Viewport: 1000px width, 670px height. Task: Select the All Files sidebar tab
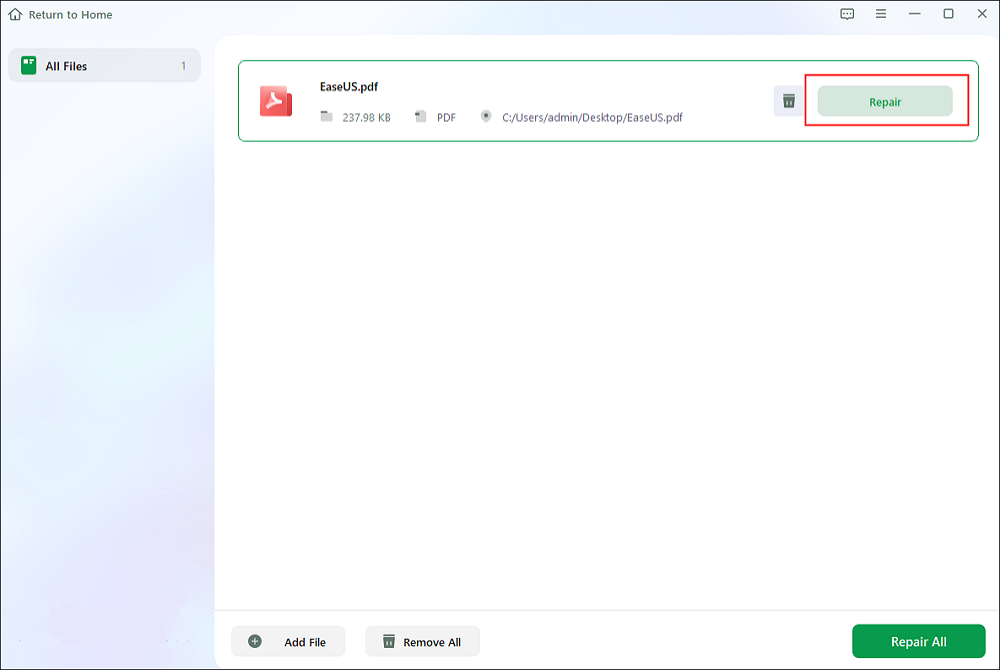click(x=105, y=66)
